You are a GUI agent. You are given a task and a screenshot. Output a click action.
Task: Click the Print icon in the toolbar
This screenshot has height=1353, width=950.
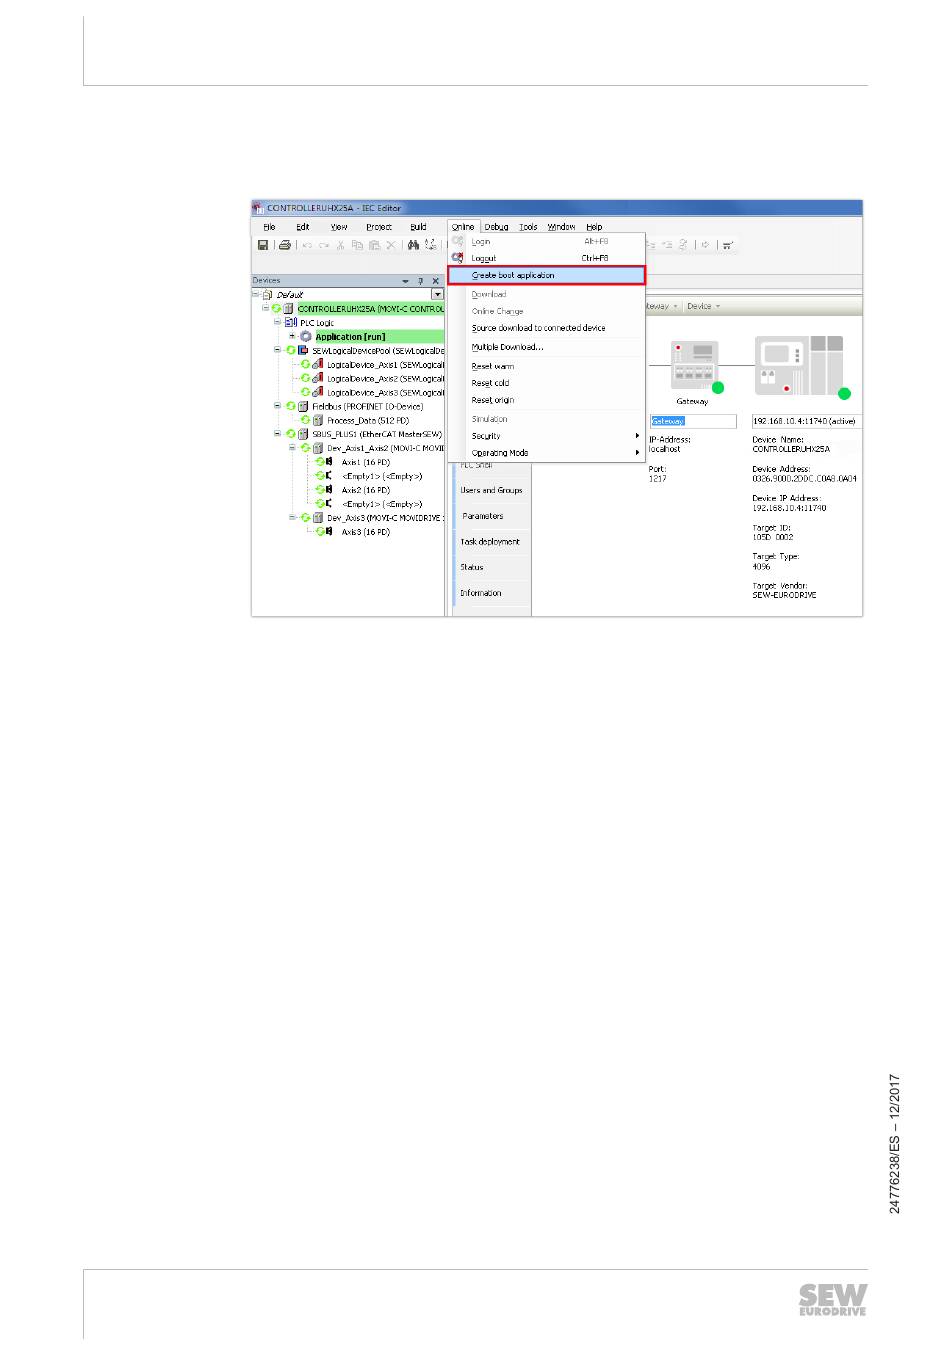pos(285,245)
